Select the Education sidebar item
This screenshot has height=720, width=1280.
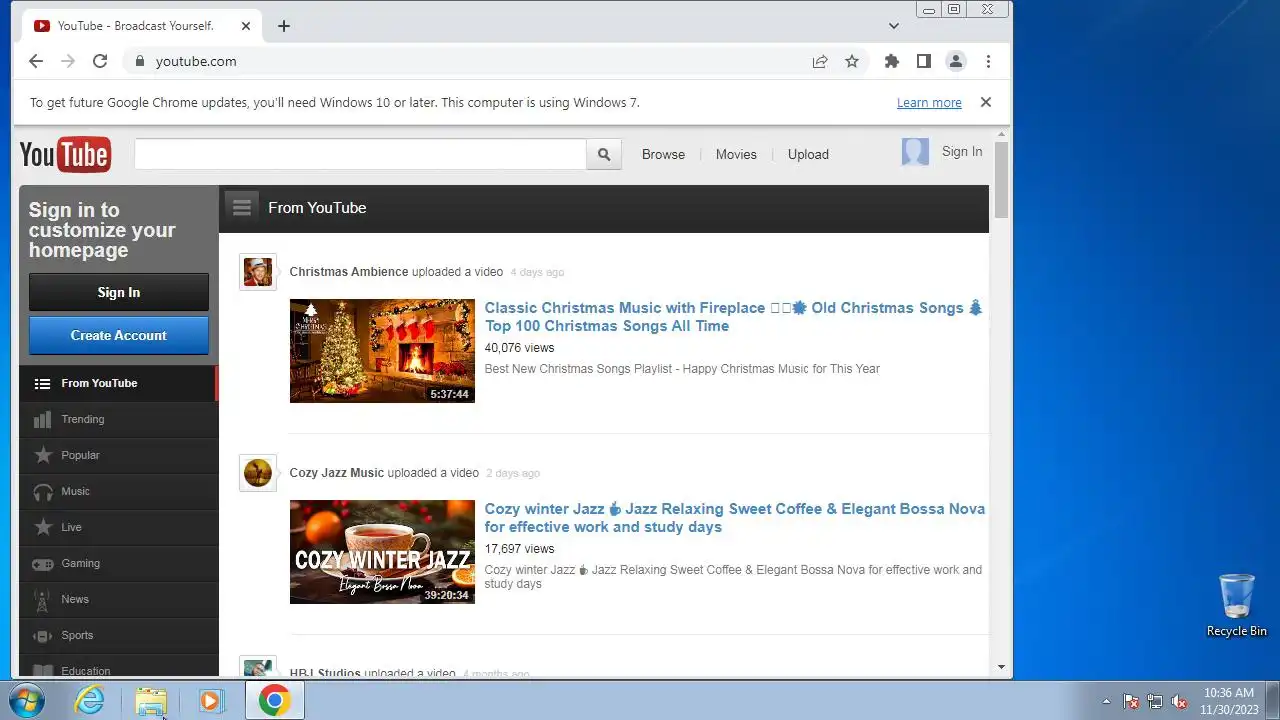pyautogui.click(x=118, y=669)
